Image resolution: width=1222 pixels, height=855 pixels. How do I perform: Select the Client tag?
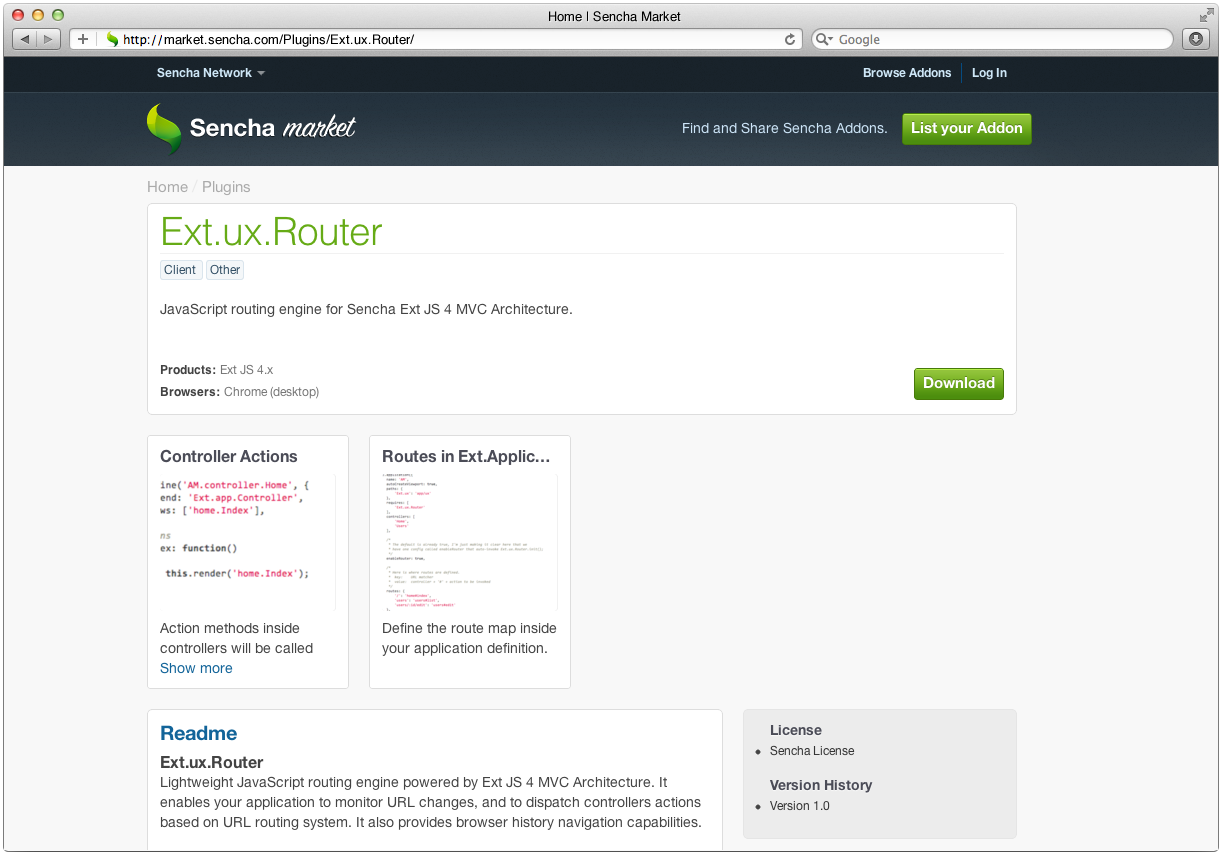180,270
